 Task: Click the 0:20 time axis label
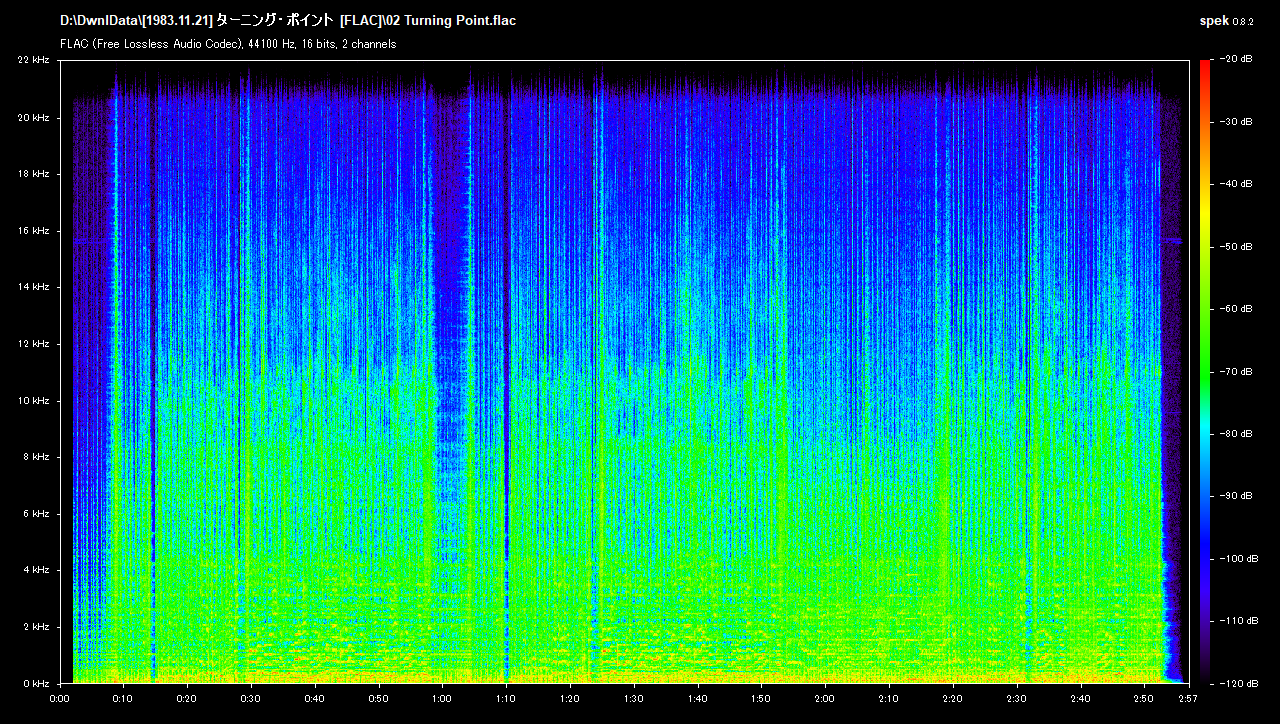tap(187, 698)
